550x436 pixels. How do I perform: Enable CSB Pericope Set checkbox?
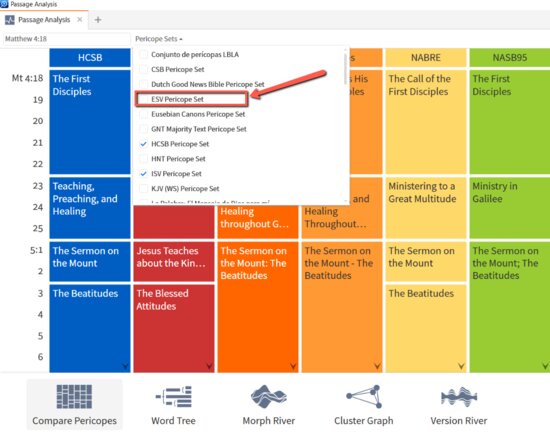143,69
